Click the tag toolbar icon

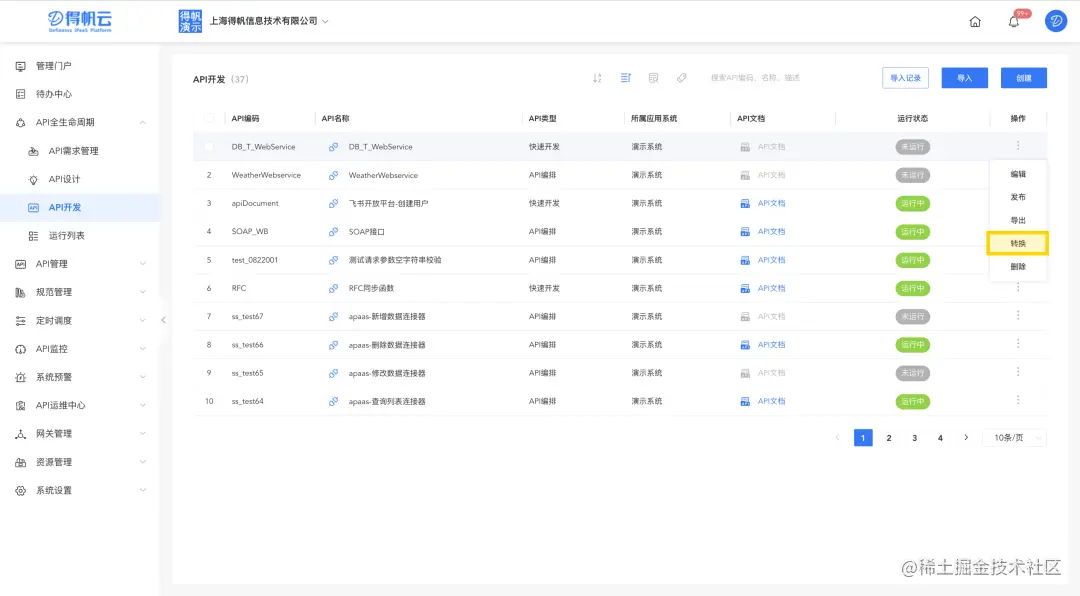tap(682, 78)
